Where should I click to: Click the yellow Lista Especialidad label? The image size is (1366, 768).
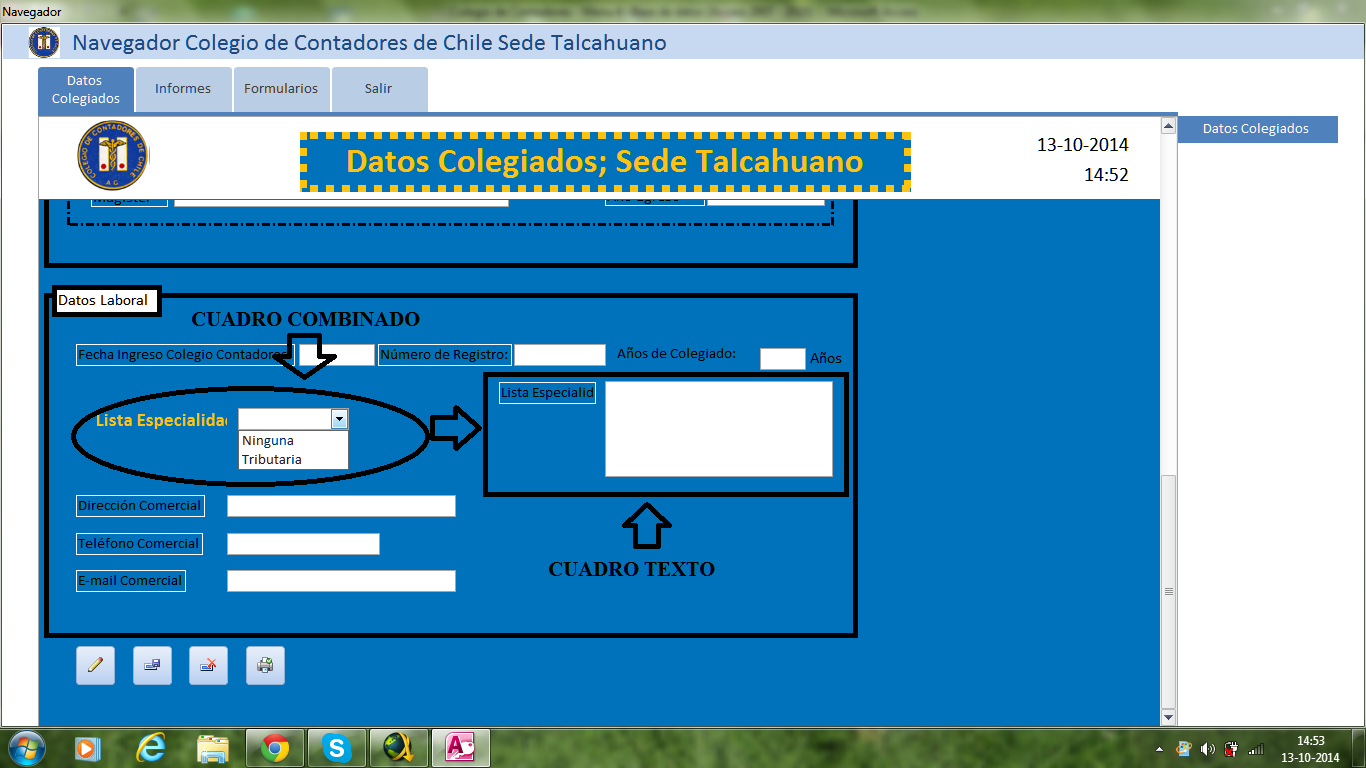[161, 420]
